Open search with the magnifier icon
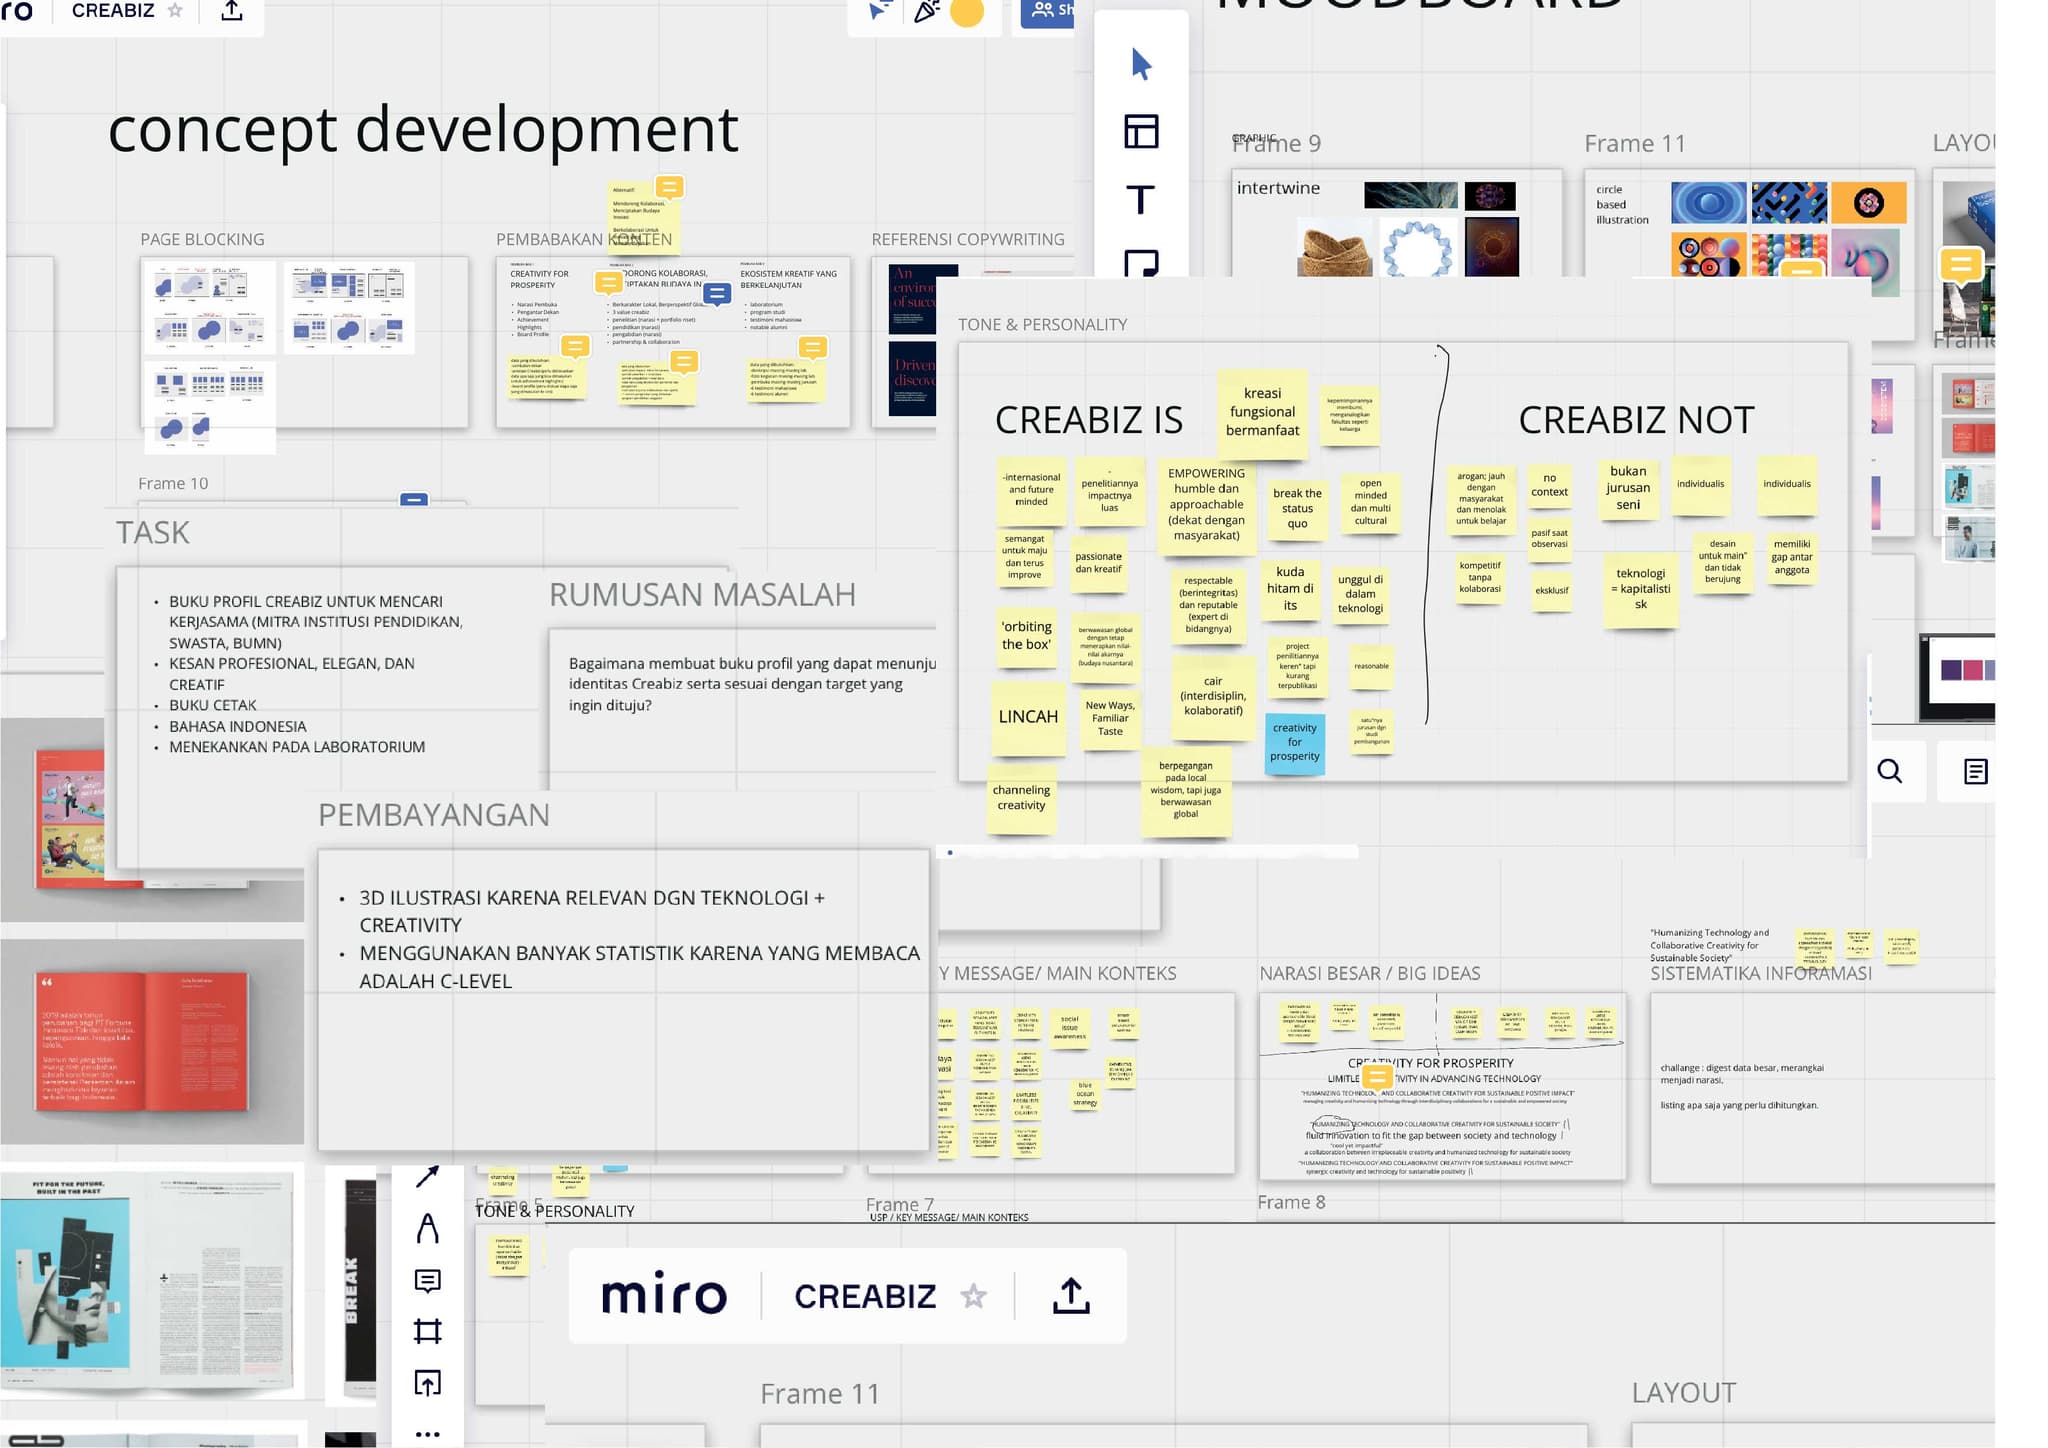 tap(1889, 771)
